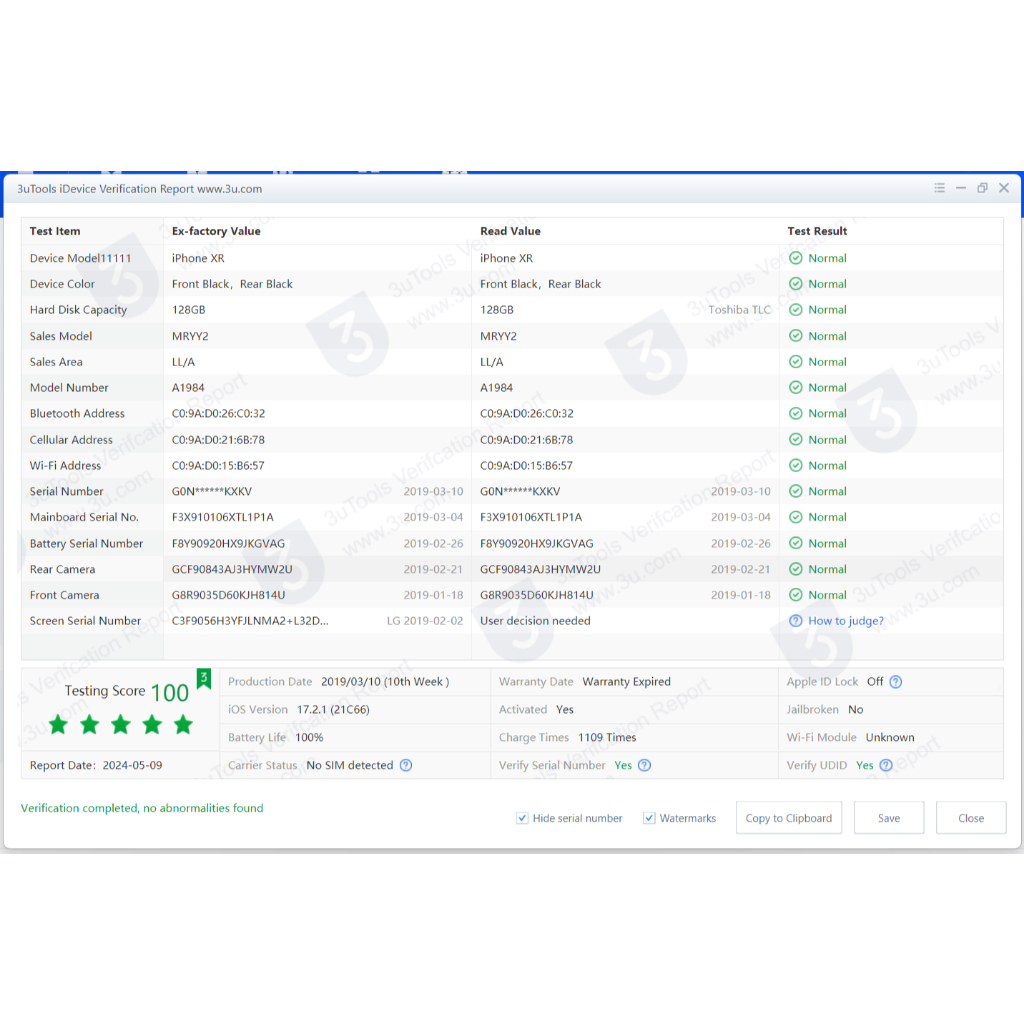Click the Normal check icon for Battery Serial Number

(795, 543)
